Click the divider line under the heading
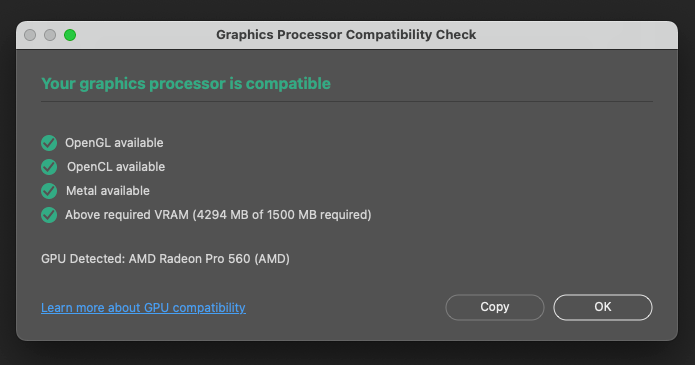 click(347, 102)
